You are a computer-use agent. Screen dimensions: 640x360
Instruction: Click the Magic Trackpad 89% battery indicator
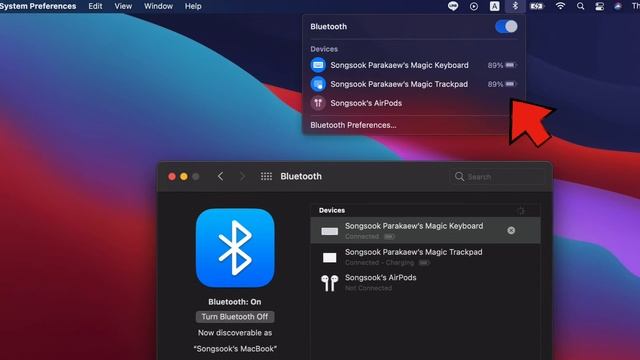coord(502,84)
